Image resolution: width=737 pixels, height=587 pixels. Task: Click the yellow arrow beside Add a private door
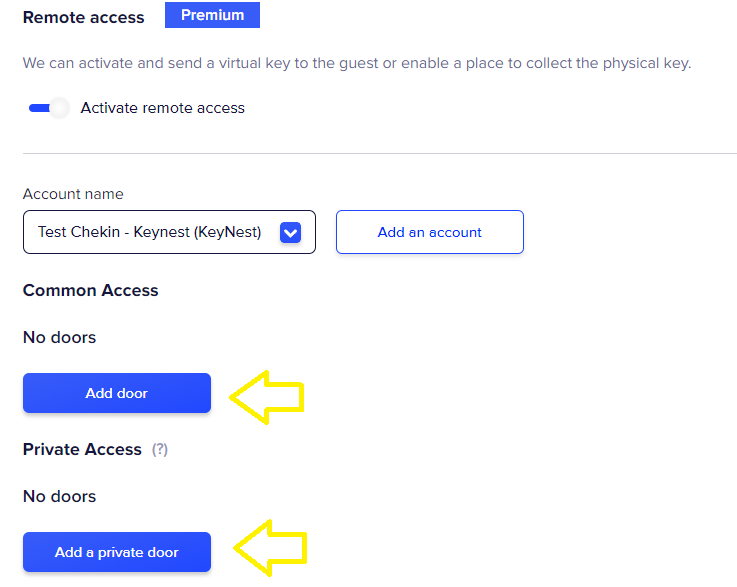click(269, 548)
